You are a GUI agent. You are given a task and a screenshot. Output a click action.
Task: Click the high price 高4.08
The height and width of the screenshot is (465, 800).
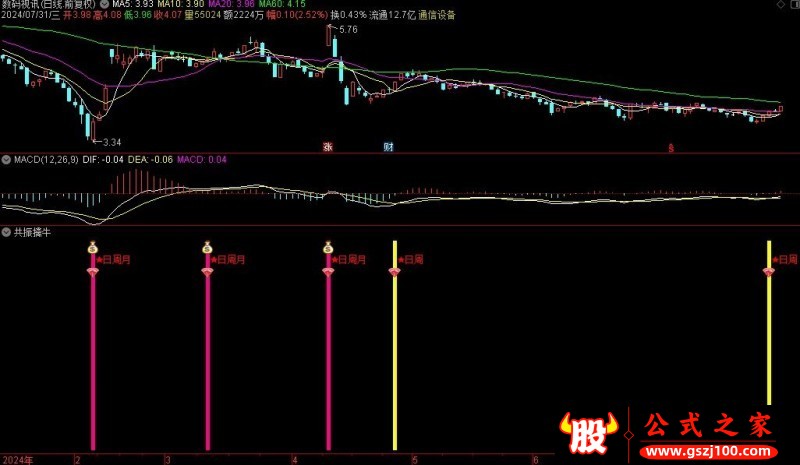coord(107,15)
